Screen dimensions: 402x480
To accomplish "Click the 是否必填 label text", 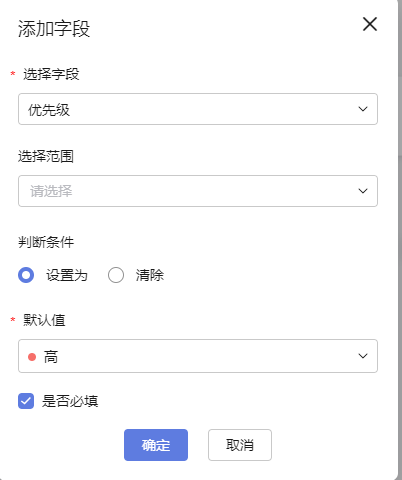I will tap(70, 401).
